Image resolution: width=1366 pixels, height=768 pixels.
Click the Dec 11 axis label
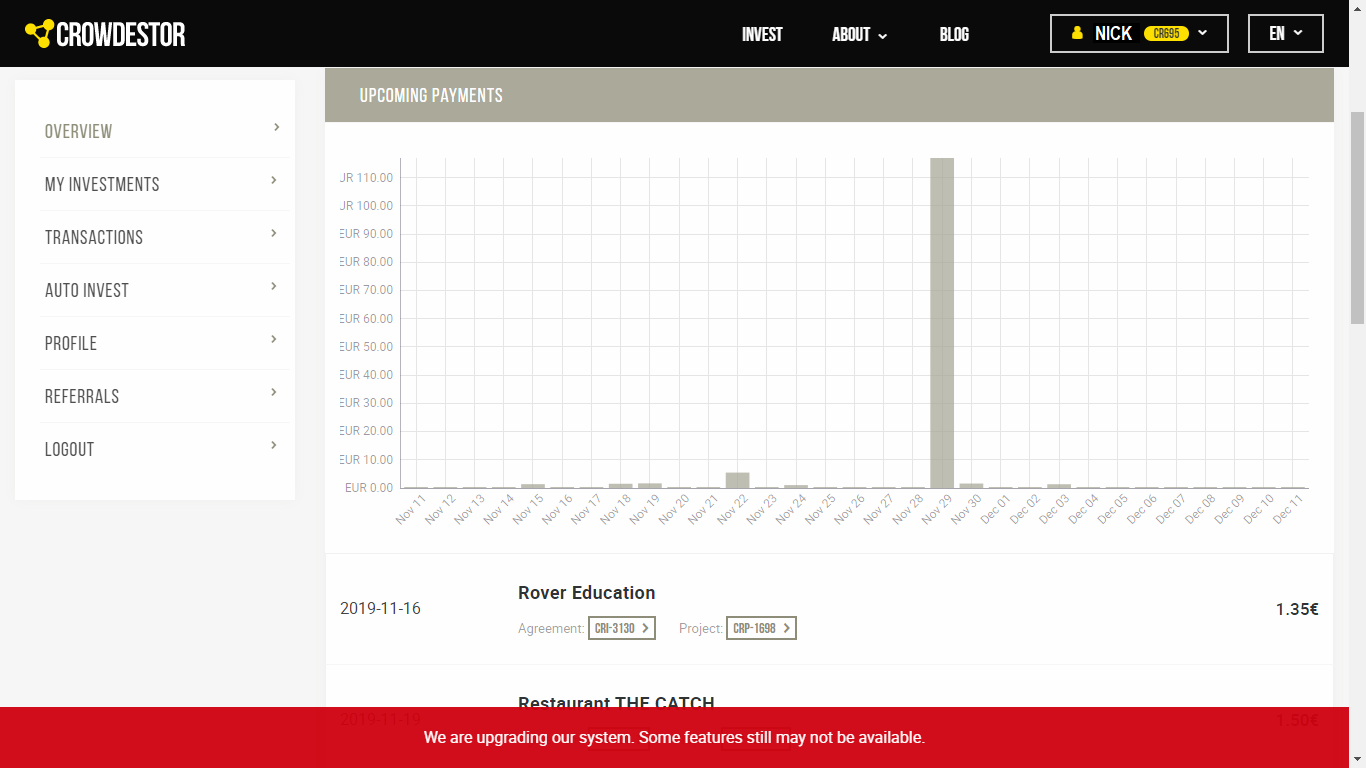tap(1289, 509)
